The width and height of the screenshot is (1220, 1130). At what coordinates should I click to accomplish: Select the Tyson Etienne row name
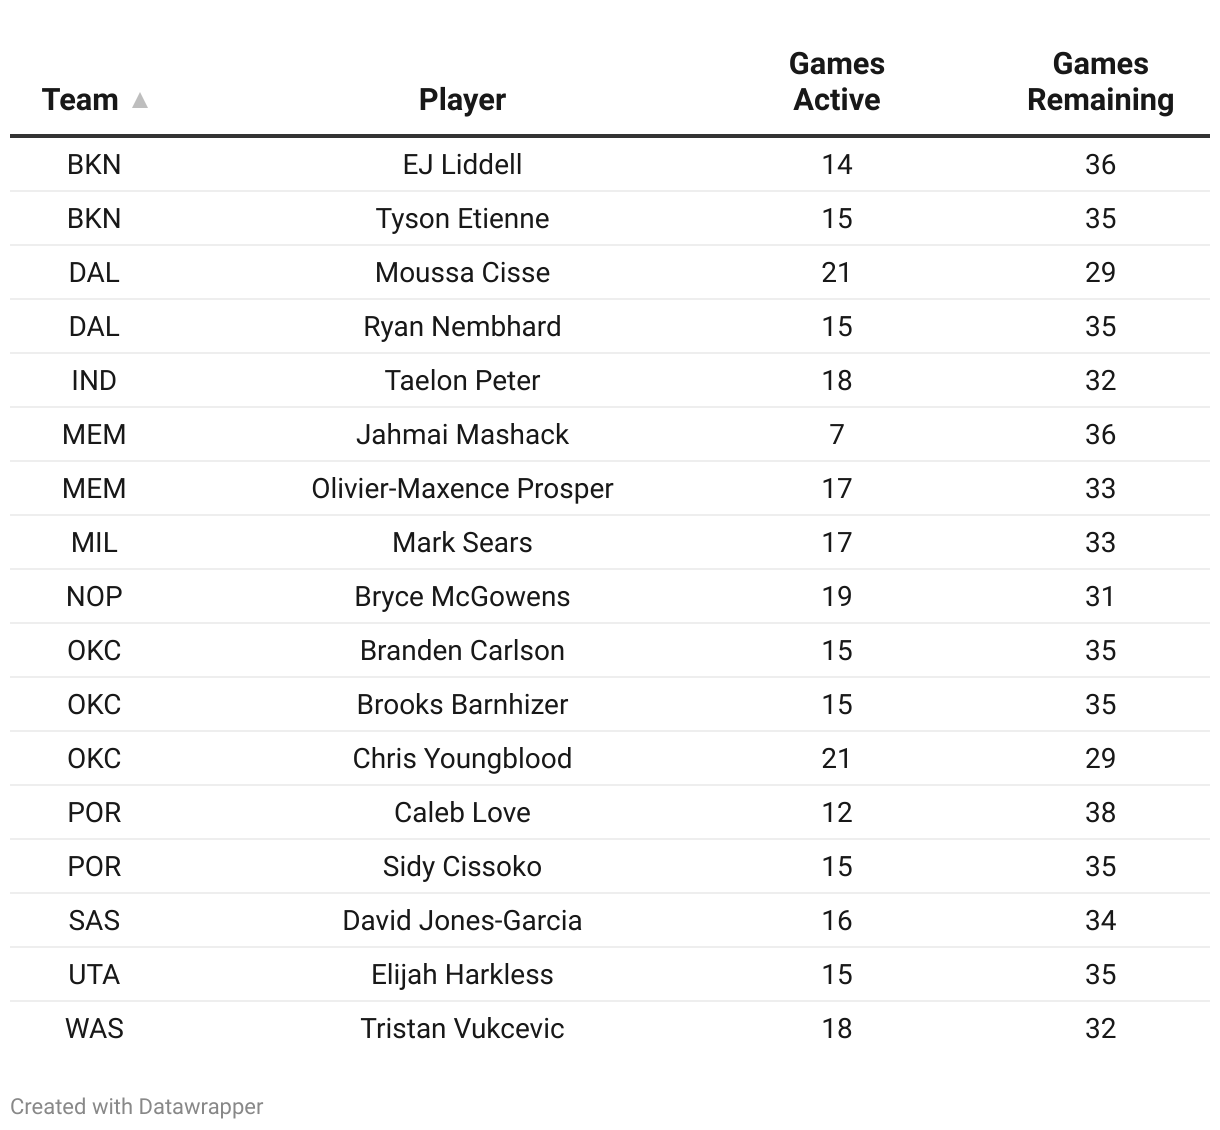click(x=462, y=218)
